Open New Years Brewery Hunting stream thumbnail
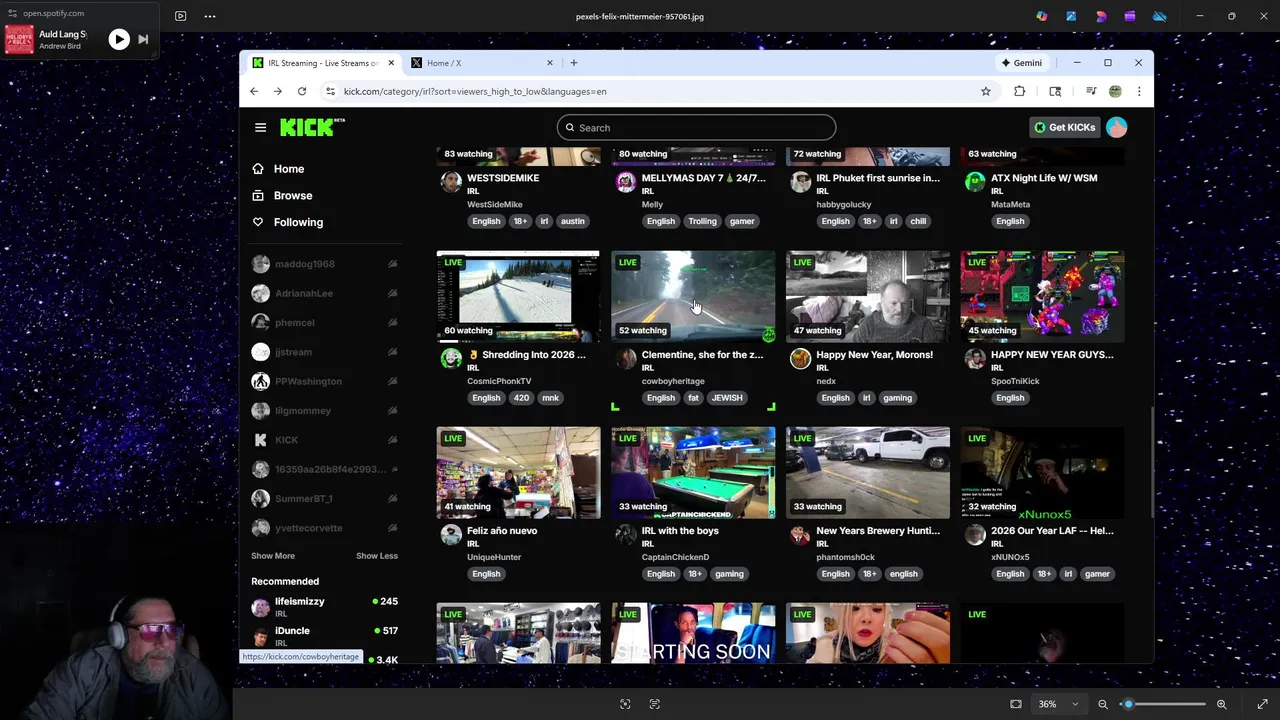 (868, 472)
